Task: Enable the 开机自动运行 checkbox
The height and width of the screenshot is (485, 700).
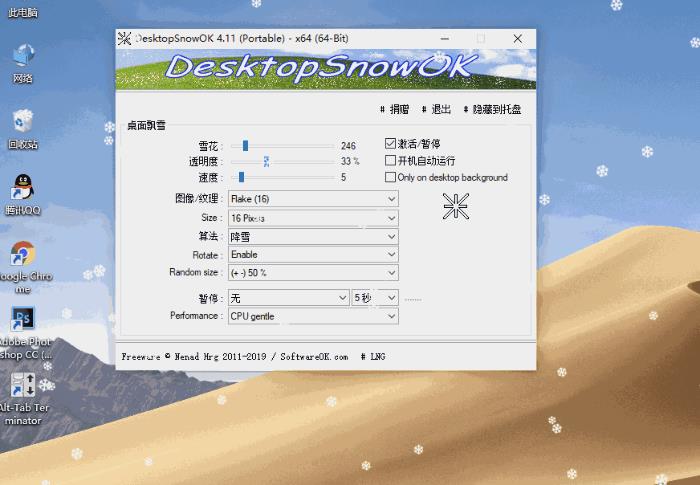Action: point(390,160)
